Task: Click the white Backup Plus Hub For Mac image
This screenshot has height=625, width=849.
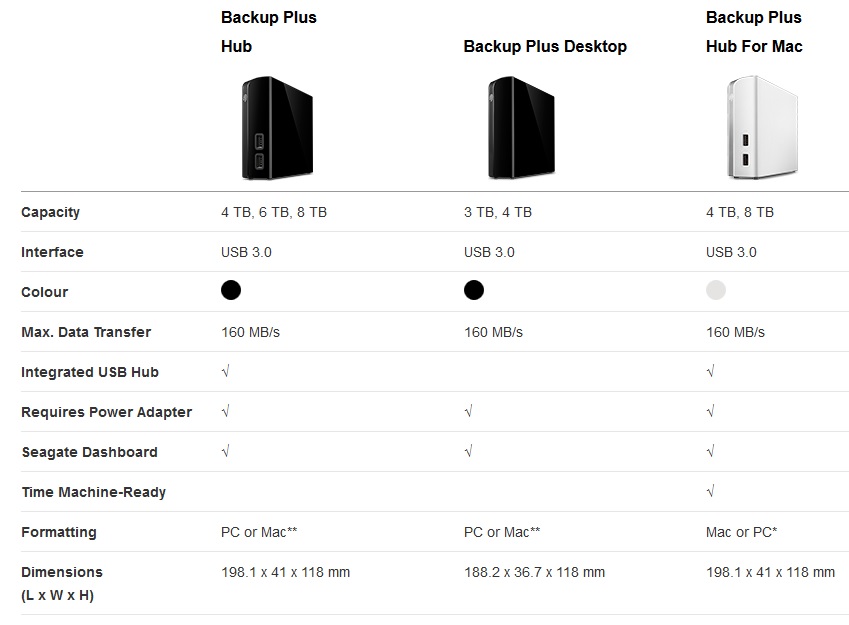Action: point(762,128)
